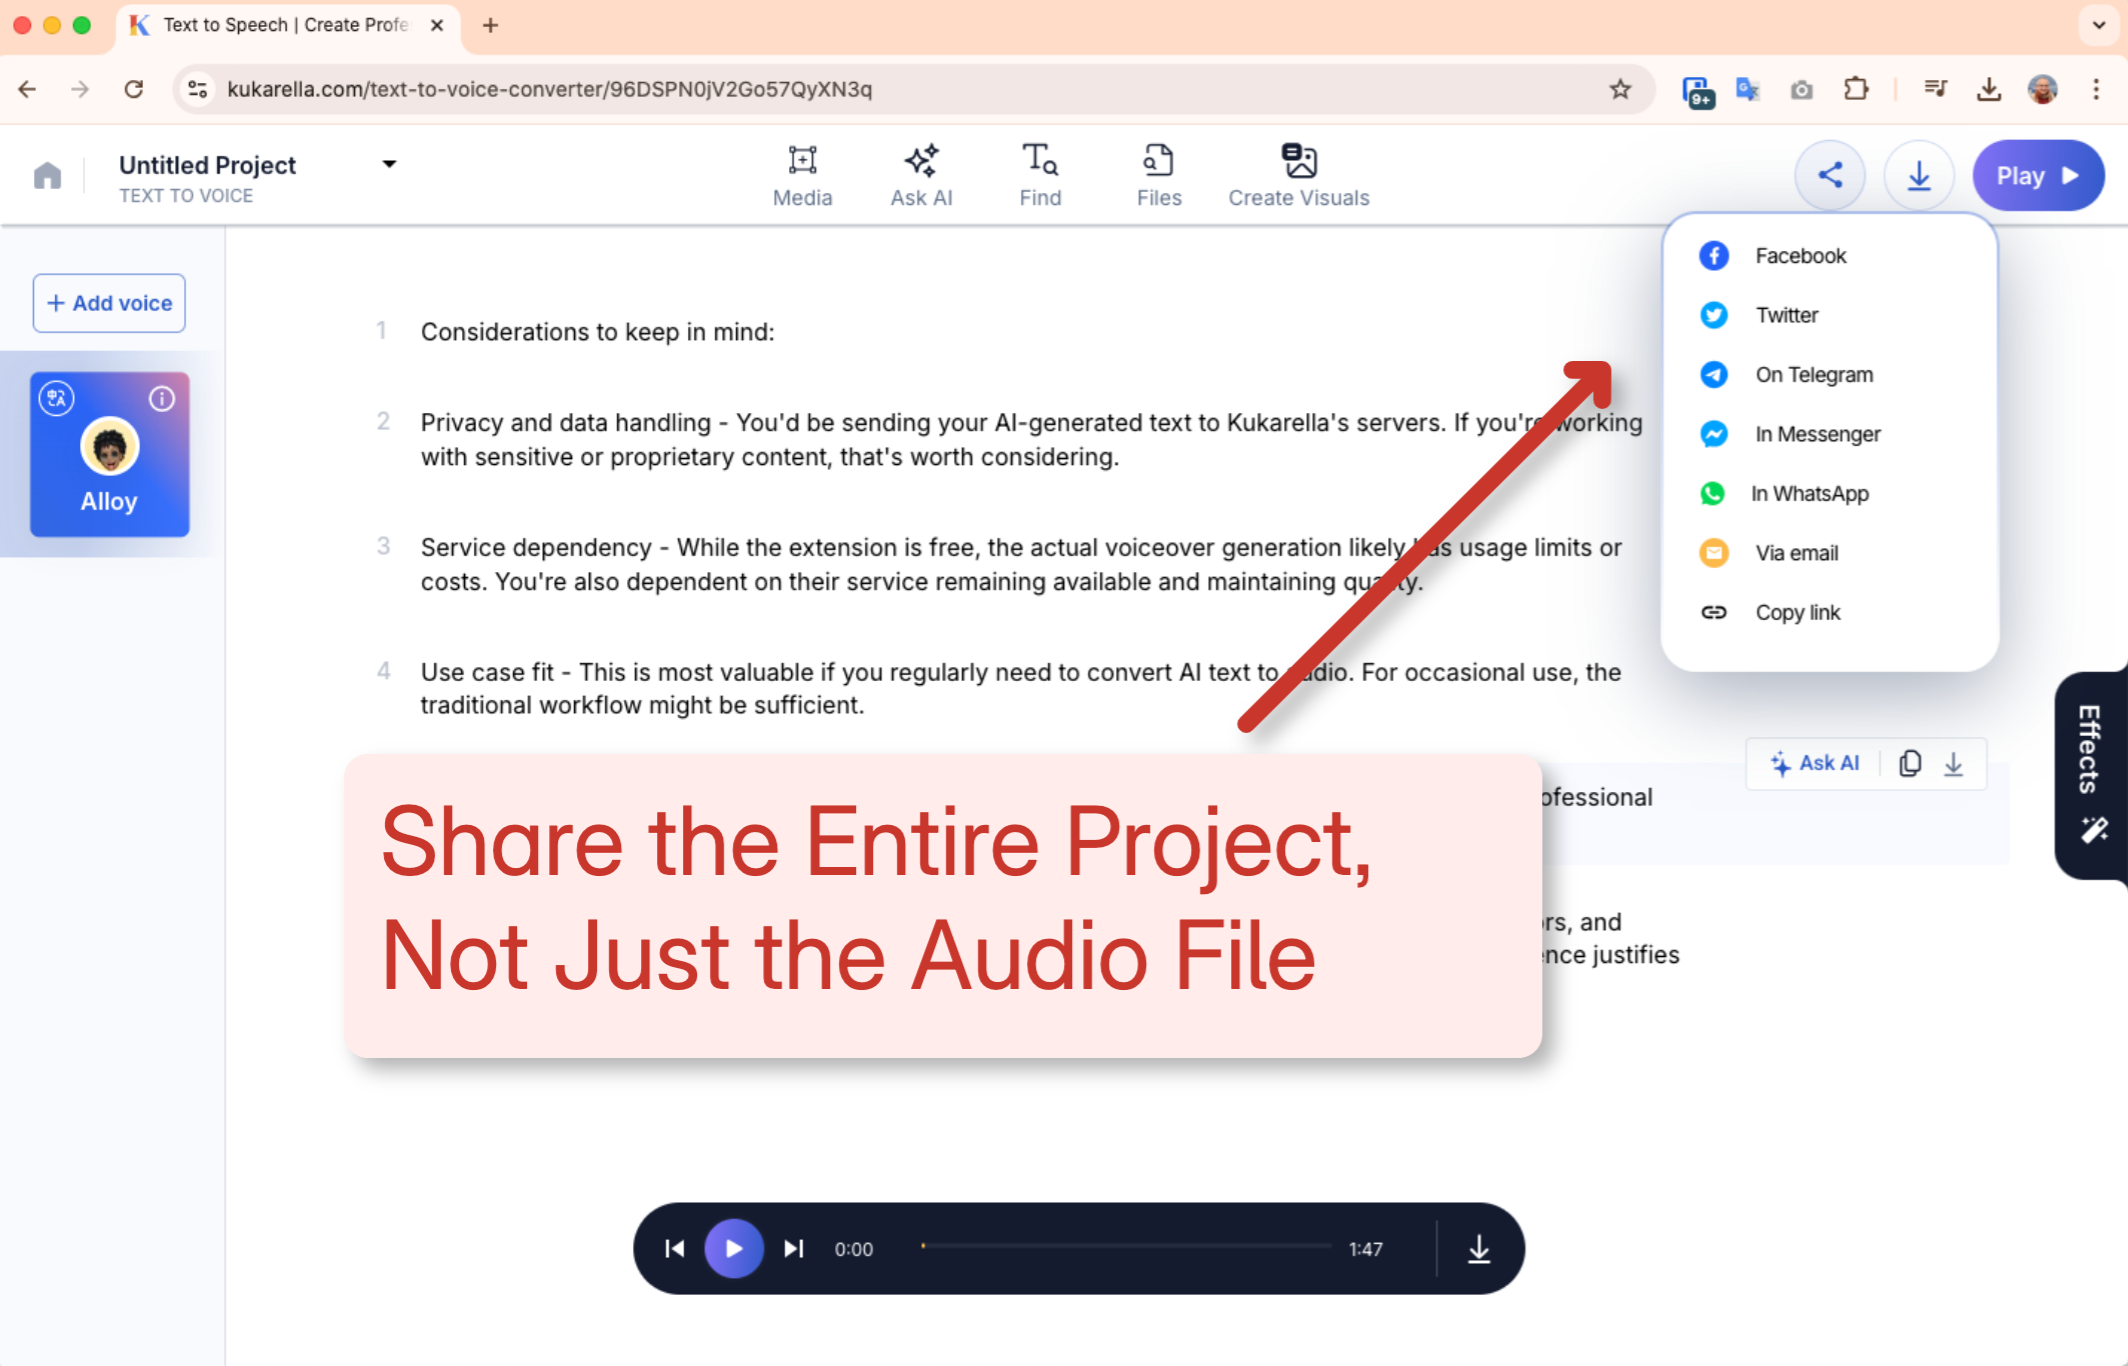Close the Text to Speech tab
Screen dimensions: 2128x1366
437,25
